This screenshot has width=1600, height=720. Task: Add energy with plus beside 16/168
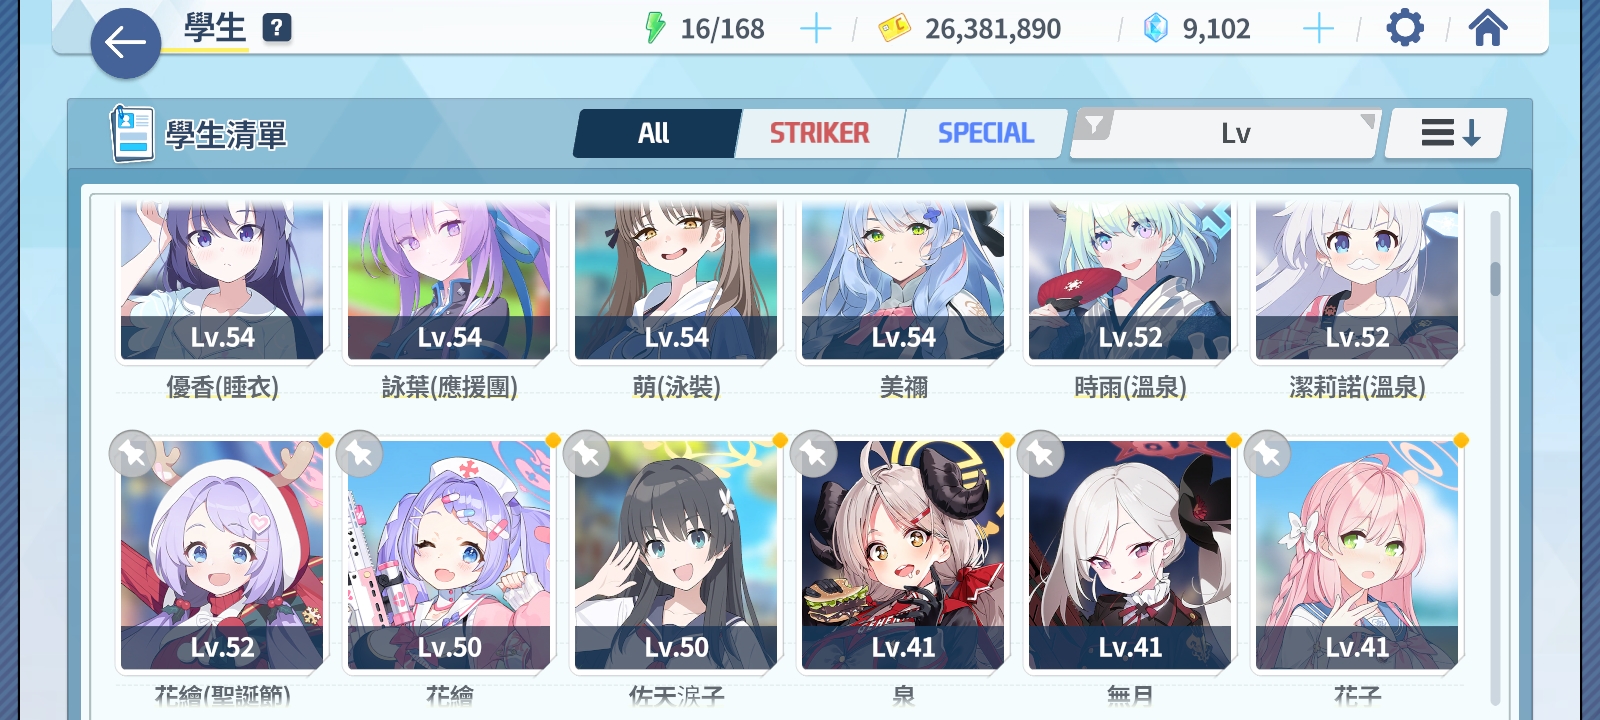point(816,29)
